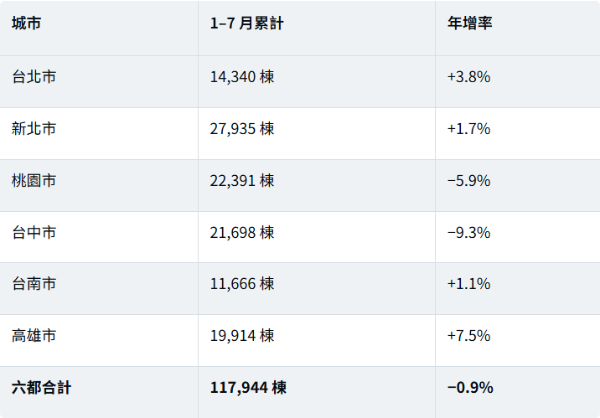The image size is (600, 418).
Task: Click the −5.9% growth cell
Action: click(469, 181)
